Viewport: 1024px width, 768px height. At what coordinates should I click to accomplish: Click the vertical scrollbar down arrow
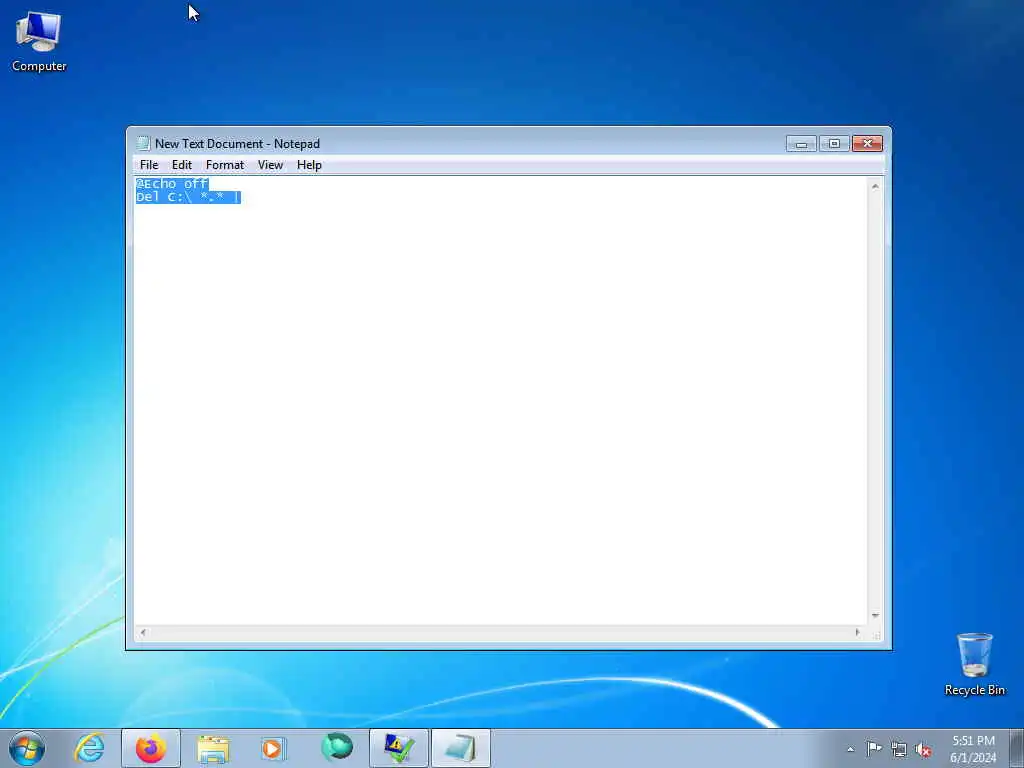point(875,616)
